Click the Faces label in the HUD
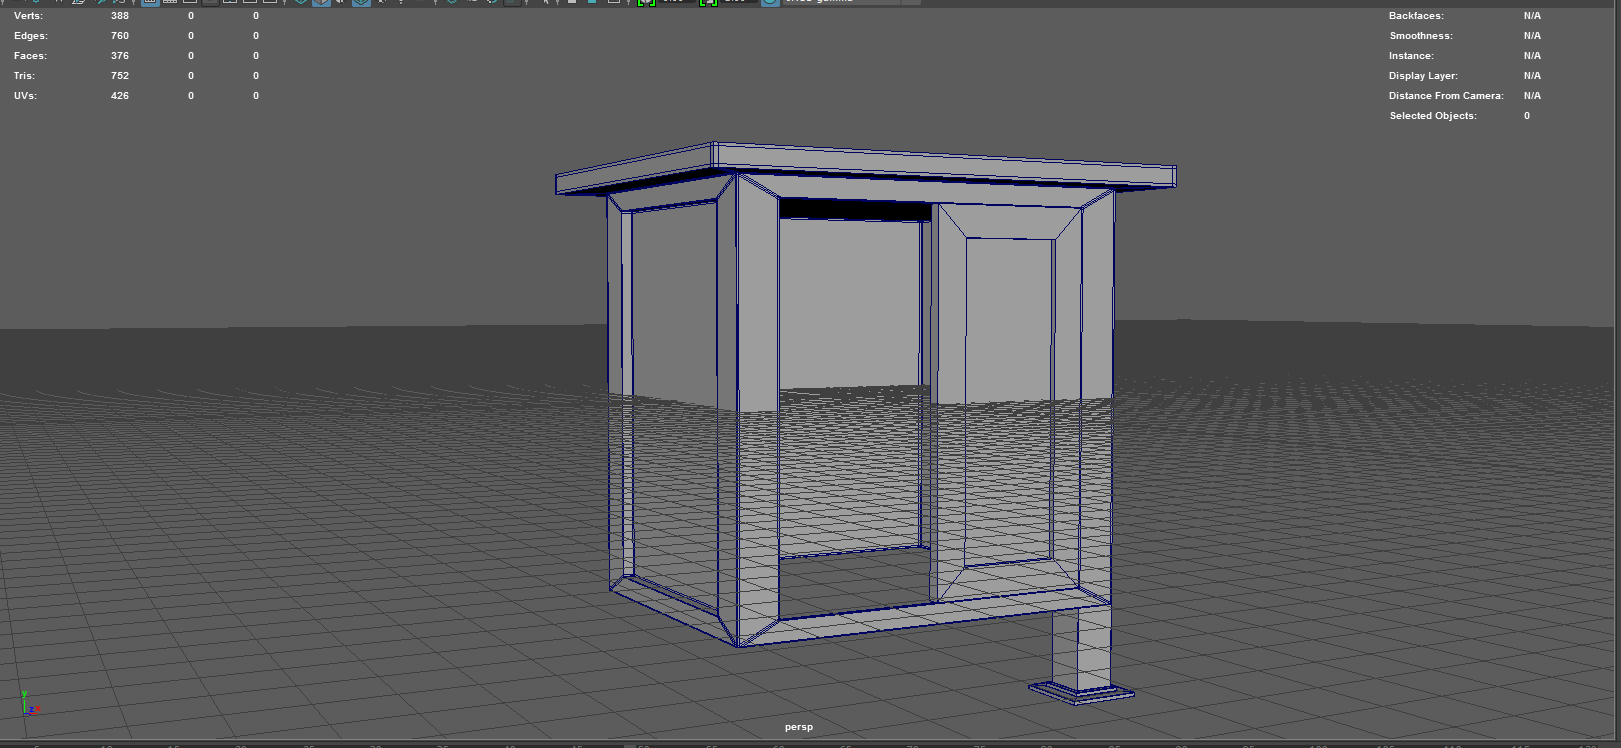Image resolution: width=1621 pixels, height=748 pixels. 30,56
